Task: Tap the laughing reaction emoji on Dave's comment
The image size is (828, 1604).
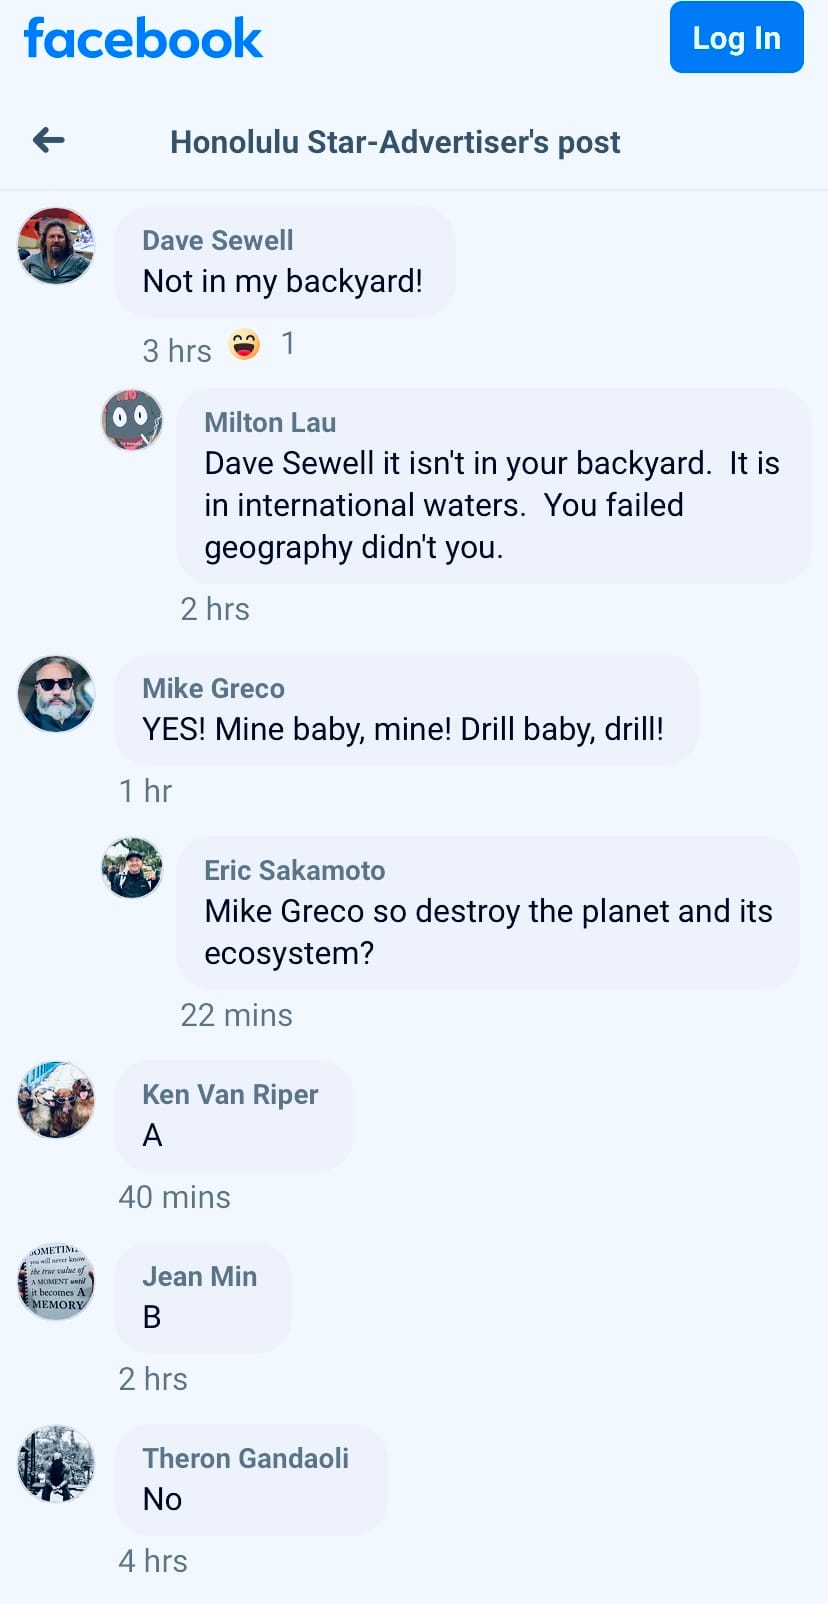Action: click(x=244, y=345)
